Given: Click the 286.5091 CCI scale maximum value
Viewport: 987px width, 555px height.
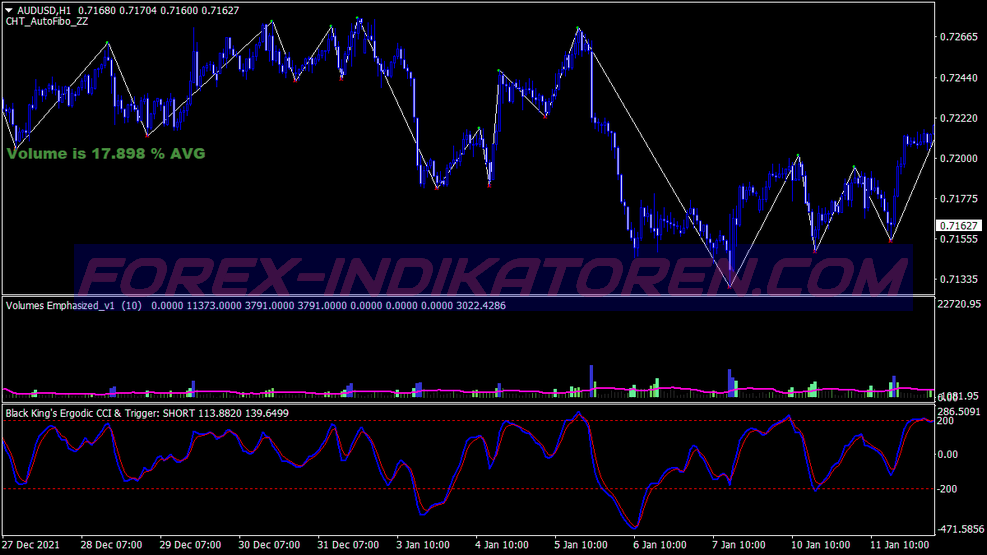Looking at the screenshot, I should pos(960,411).
